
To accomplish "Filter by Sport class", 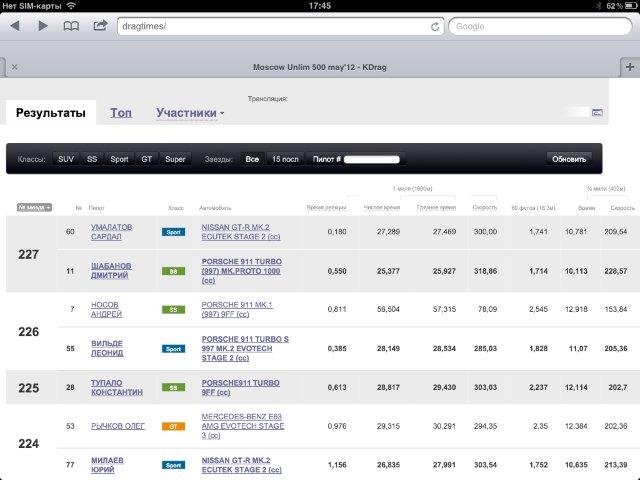I will [119, 159].
